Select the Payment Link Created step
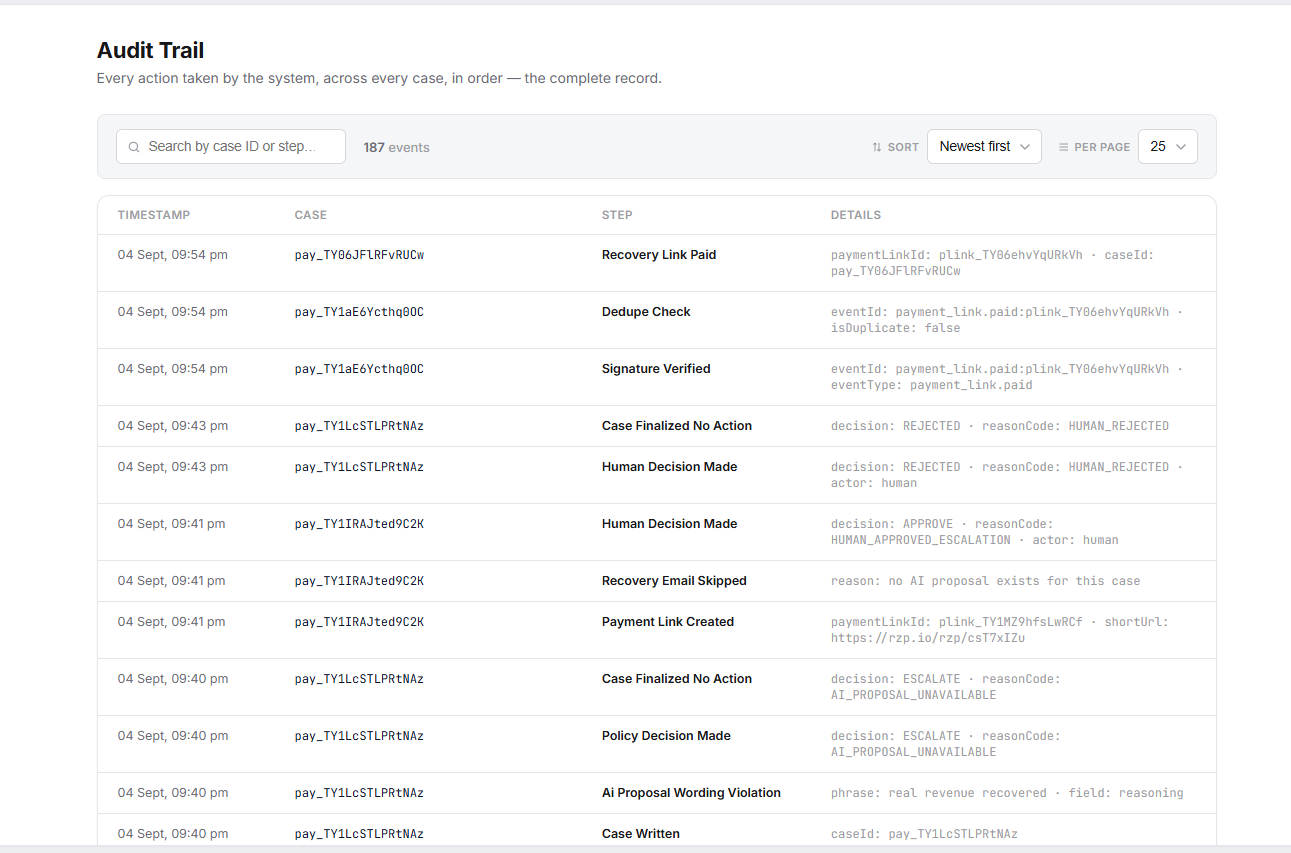The image size is (1291, 853). coord(668,622)
